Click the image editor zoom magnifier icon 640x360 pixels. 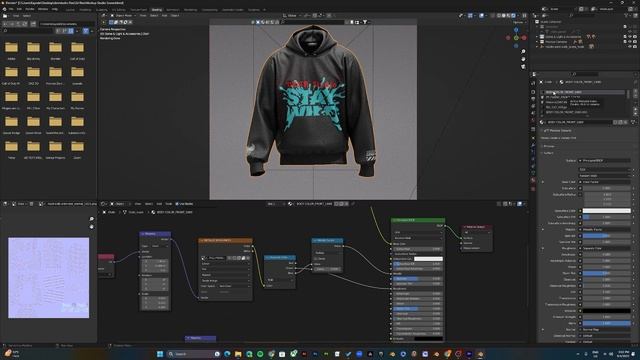pos(92,219)
